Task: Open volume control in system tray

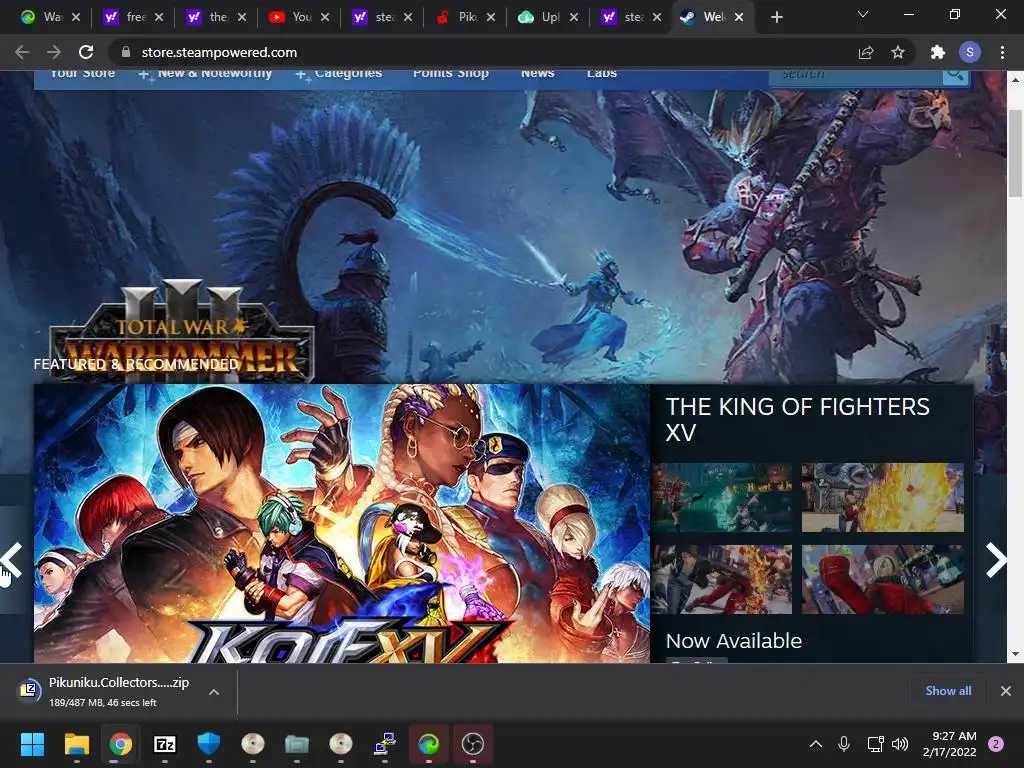Action: pos(900,743)
